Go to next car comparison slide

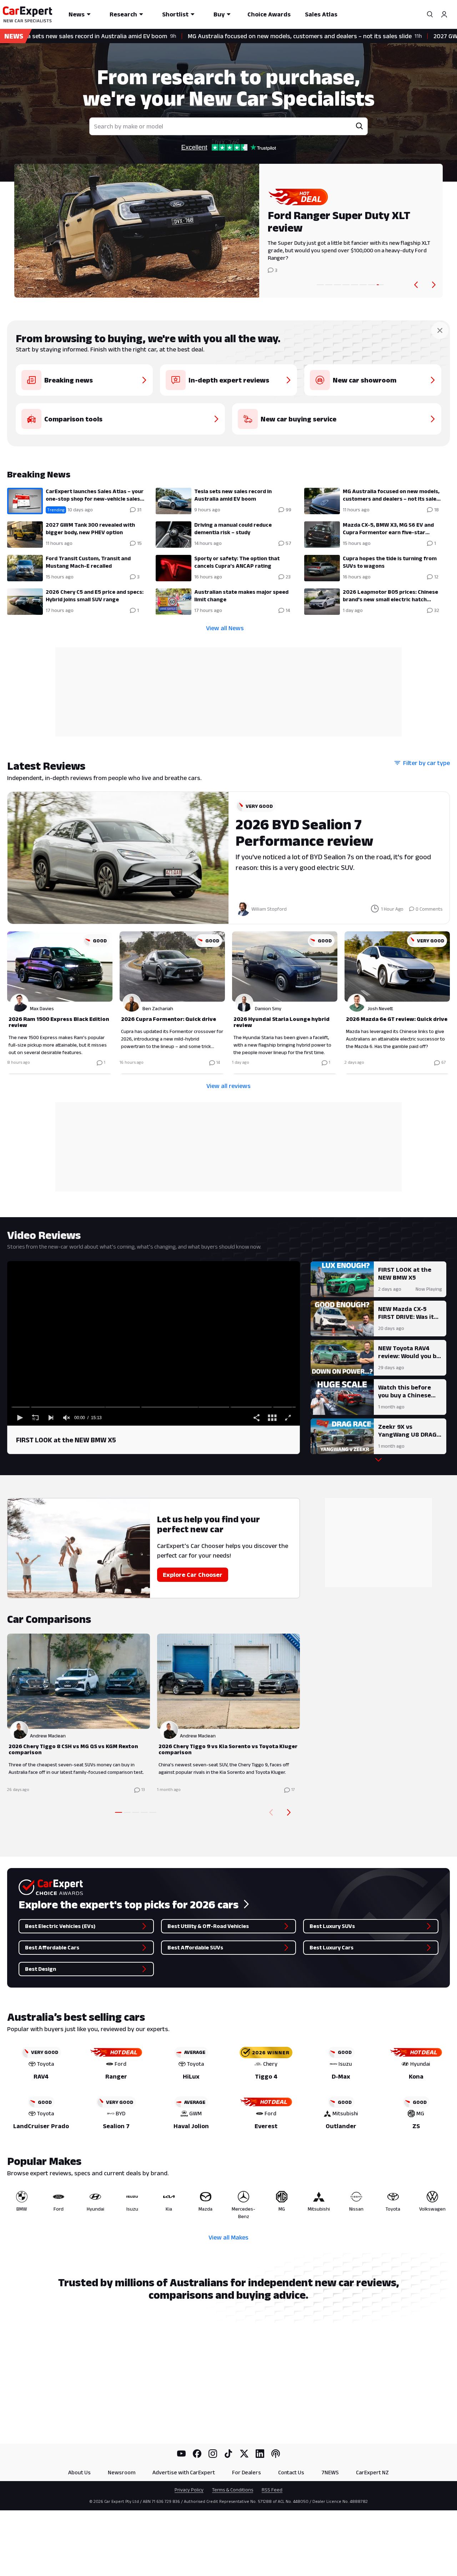click(289, 1812)
